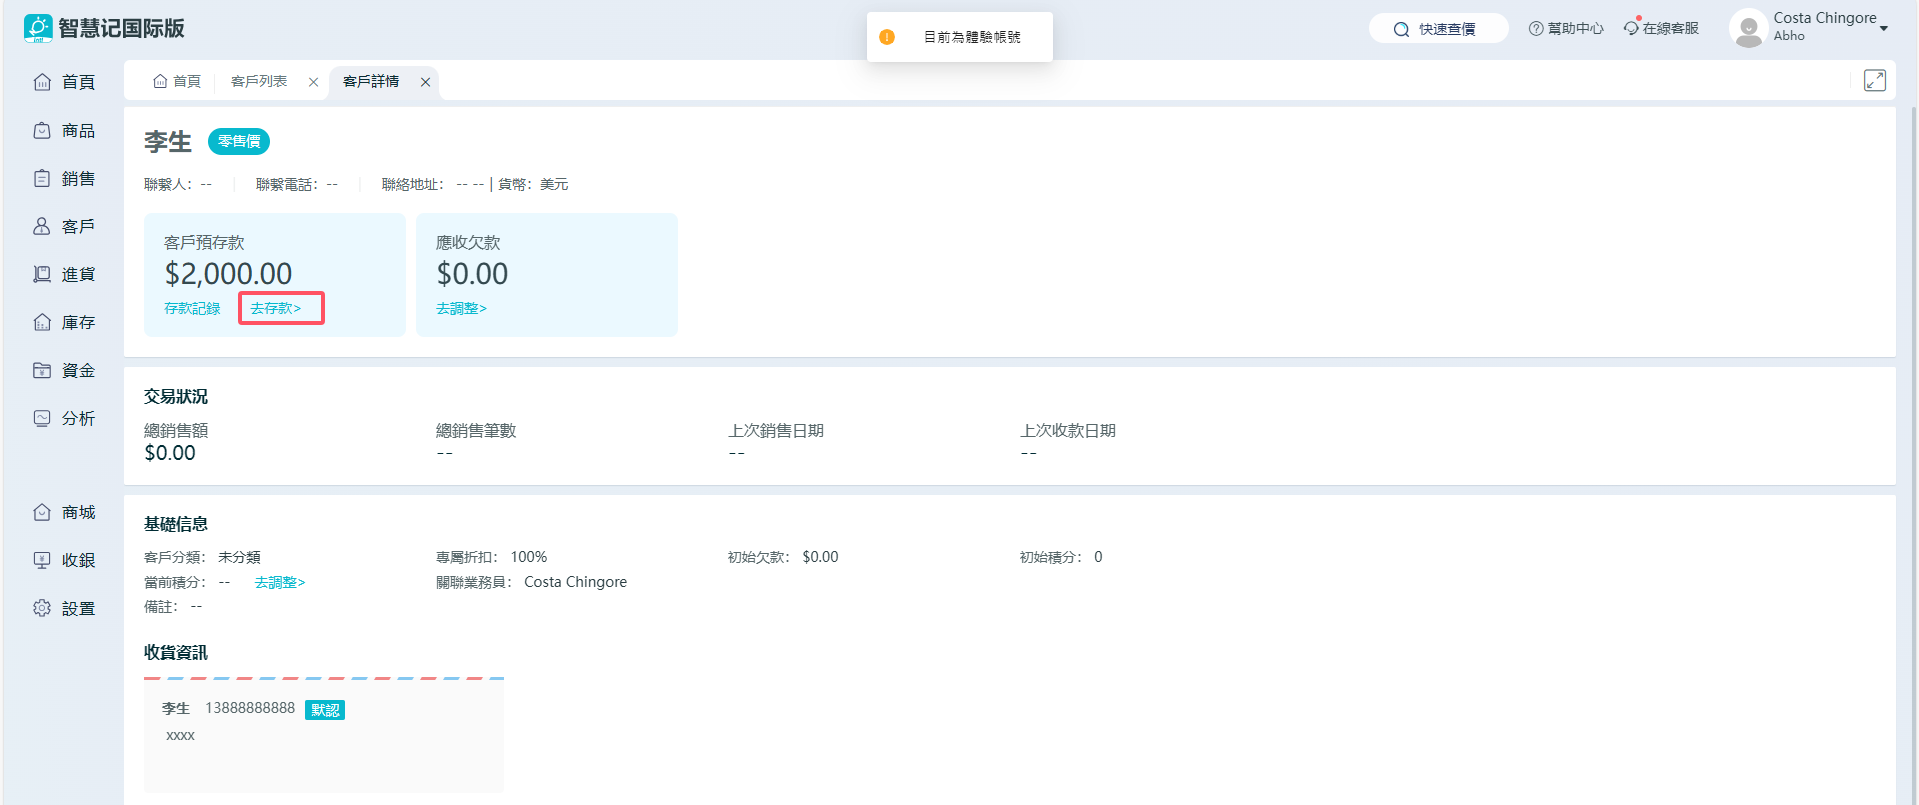This screenshot has height=805, width=1919.
Task: Open the 商品 products sidebar item
Action: pyautogui.click(x=64, y=131)
